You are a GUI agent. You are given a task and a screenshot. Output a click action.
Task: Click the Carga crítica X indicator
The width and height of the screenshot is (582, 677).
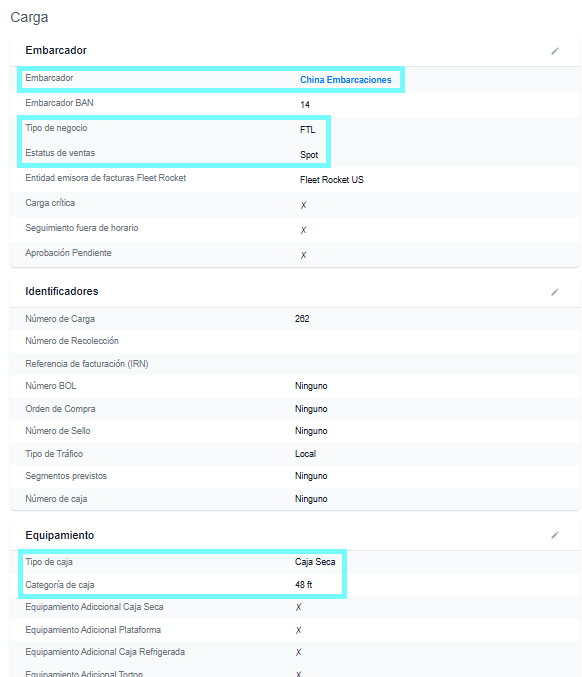click(x=304, y=205)
